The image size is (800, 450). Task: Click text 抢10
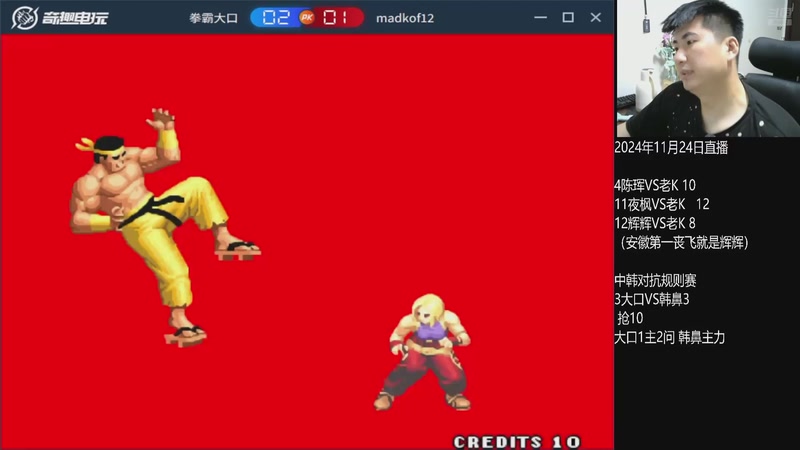(630, 318)
